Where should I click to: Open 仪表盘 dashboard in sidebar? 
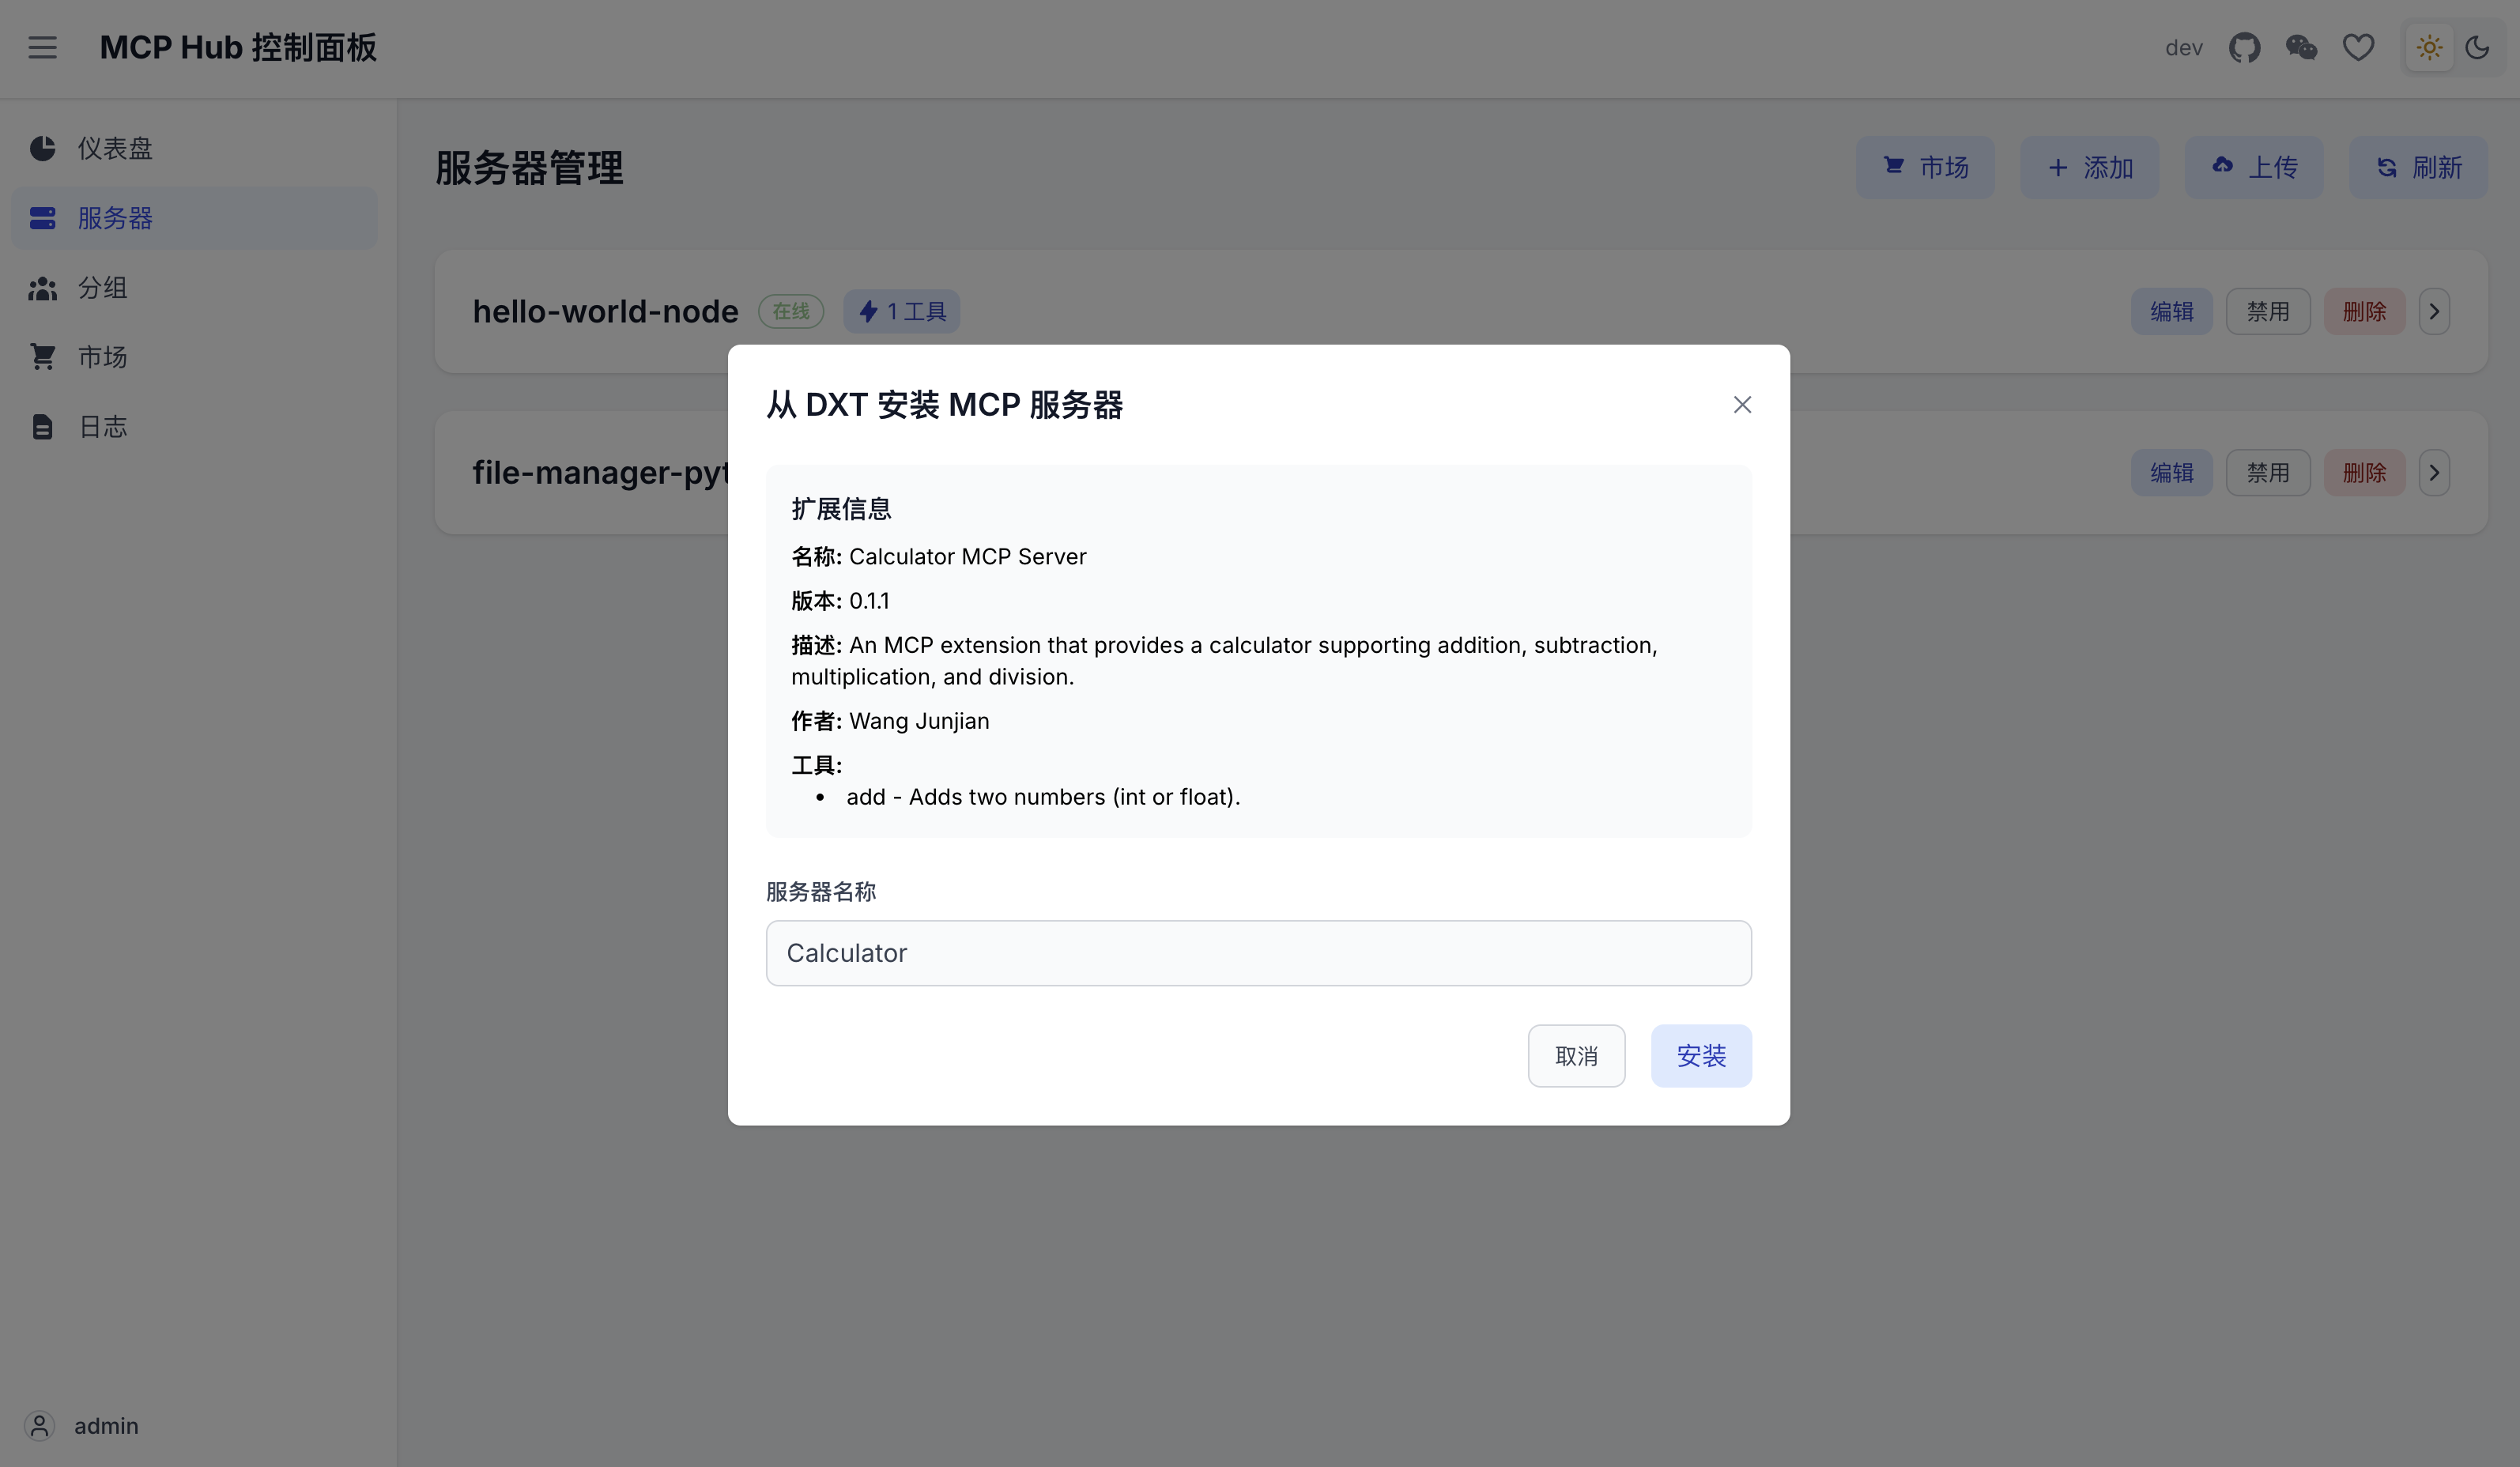point(115,148)
